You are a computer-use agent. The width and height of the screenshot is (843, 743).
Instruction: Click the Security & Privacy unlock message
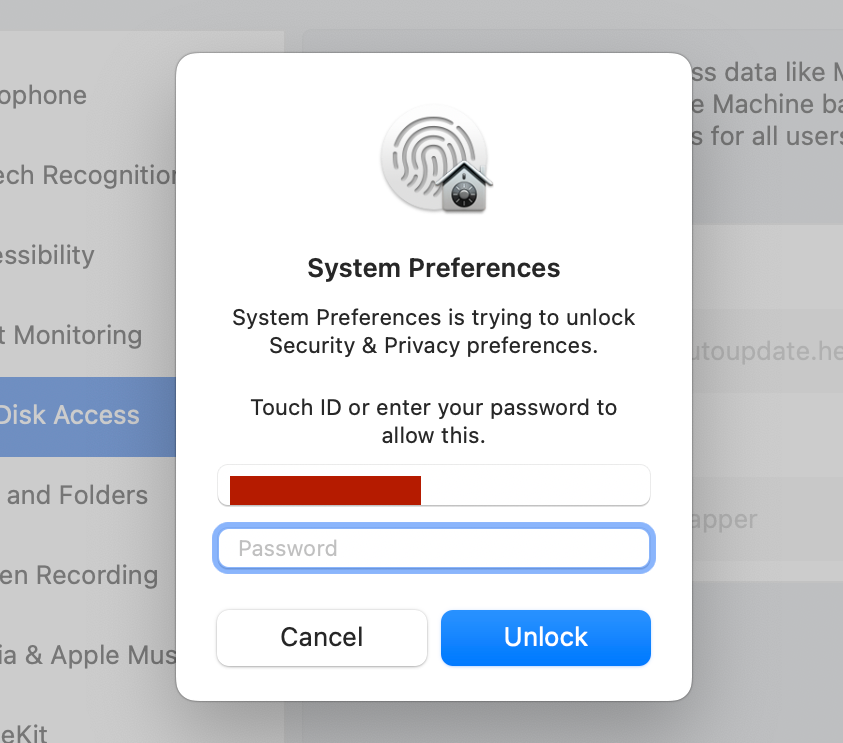(x=433, y=332)
